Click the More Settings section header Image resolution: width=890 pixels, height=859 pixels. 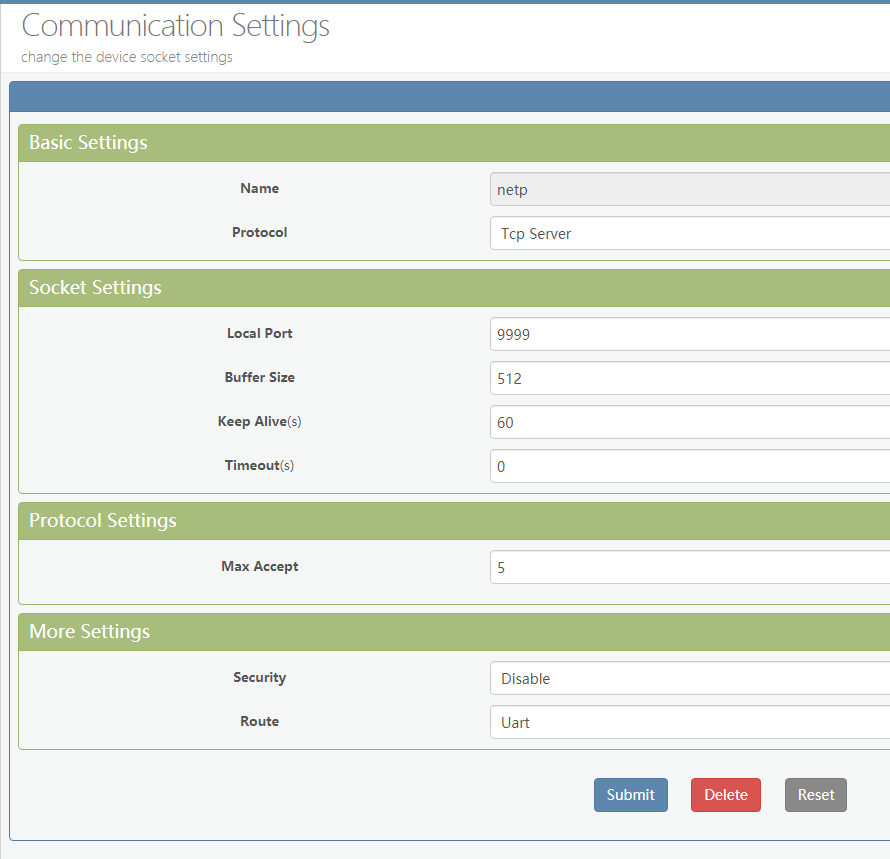(x=89, y=632)
